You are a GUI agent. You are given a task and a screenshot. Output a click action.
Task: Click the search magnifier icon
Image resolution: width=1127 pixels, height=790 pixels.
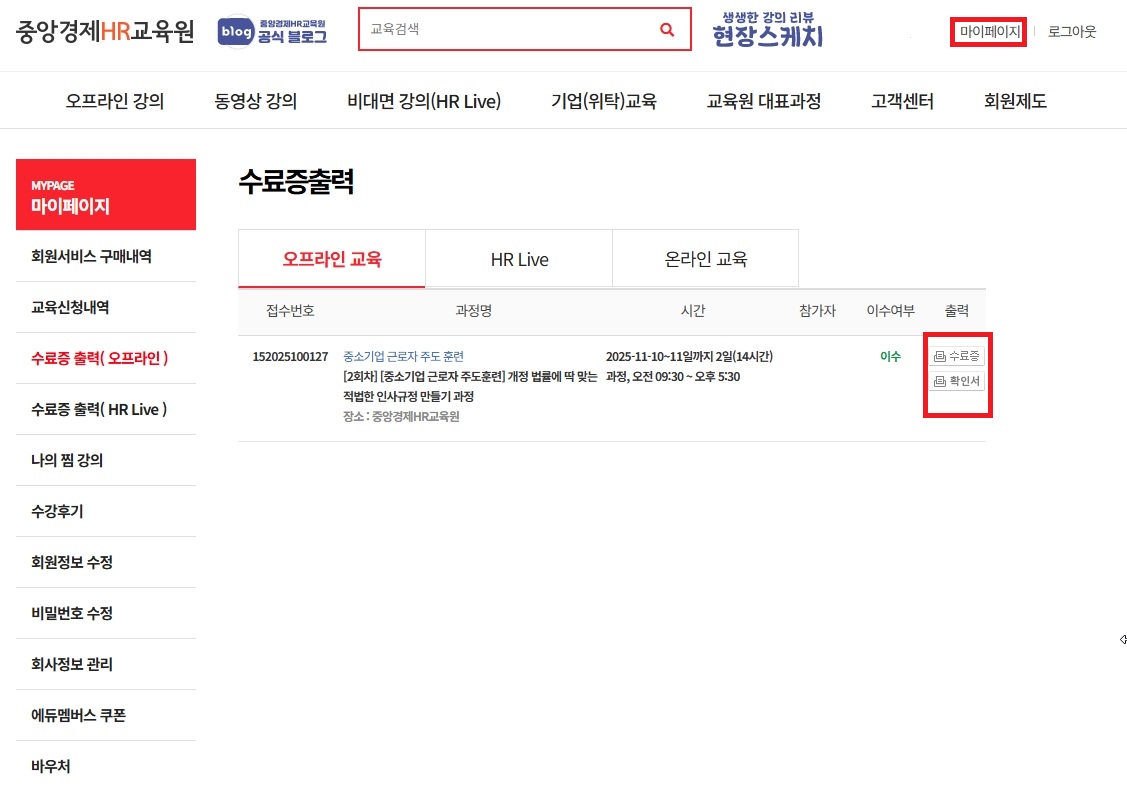[667, 30]
